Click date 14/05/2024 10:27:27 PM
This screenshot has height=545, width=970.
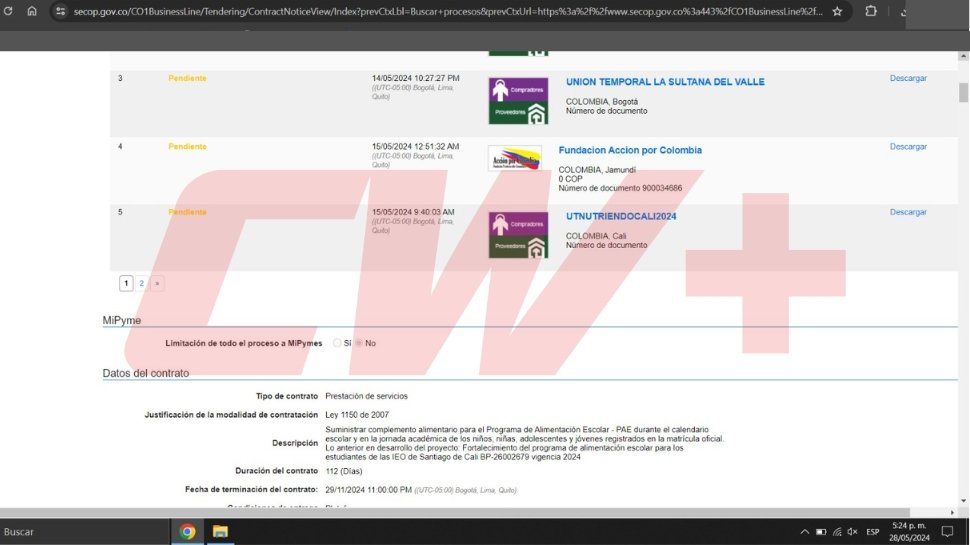(x=415, y=78)
